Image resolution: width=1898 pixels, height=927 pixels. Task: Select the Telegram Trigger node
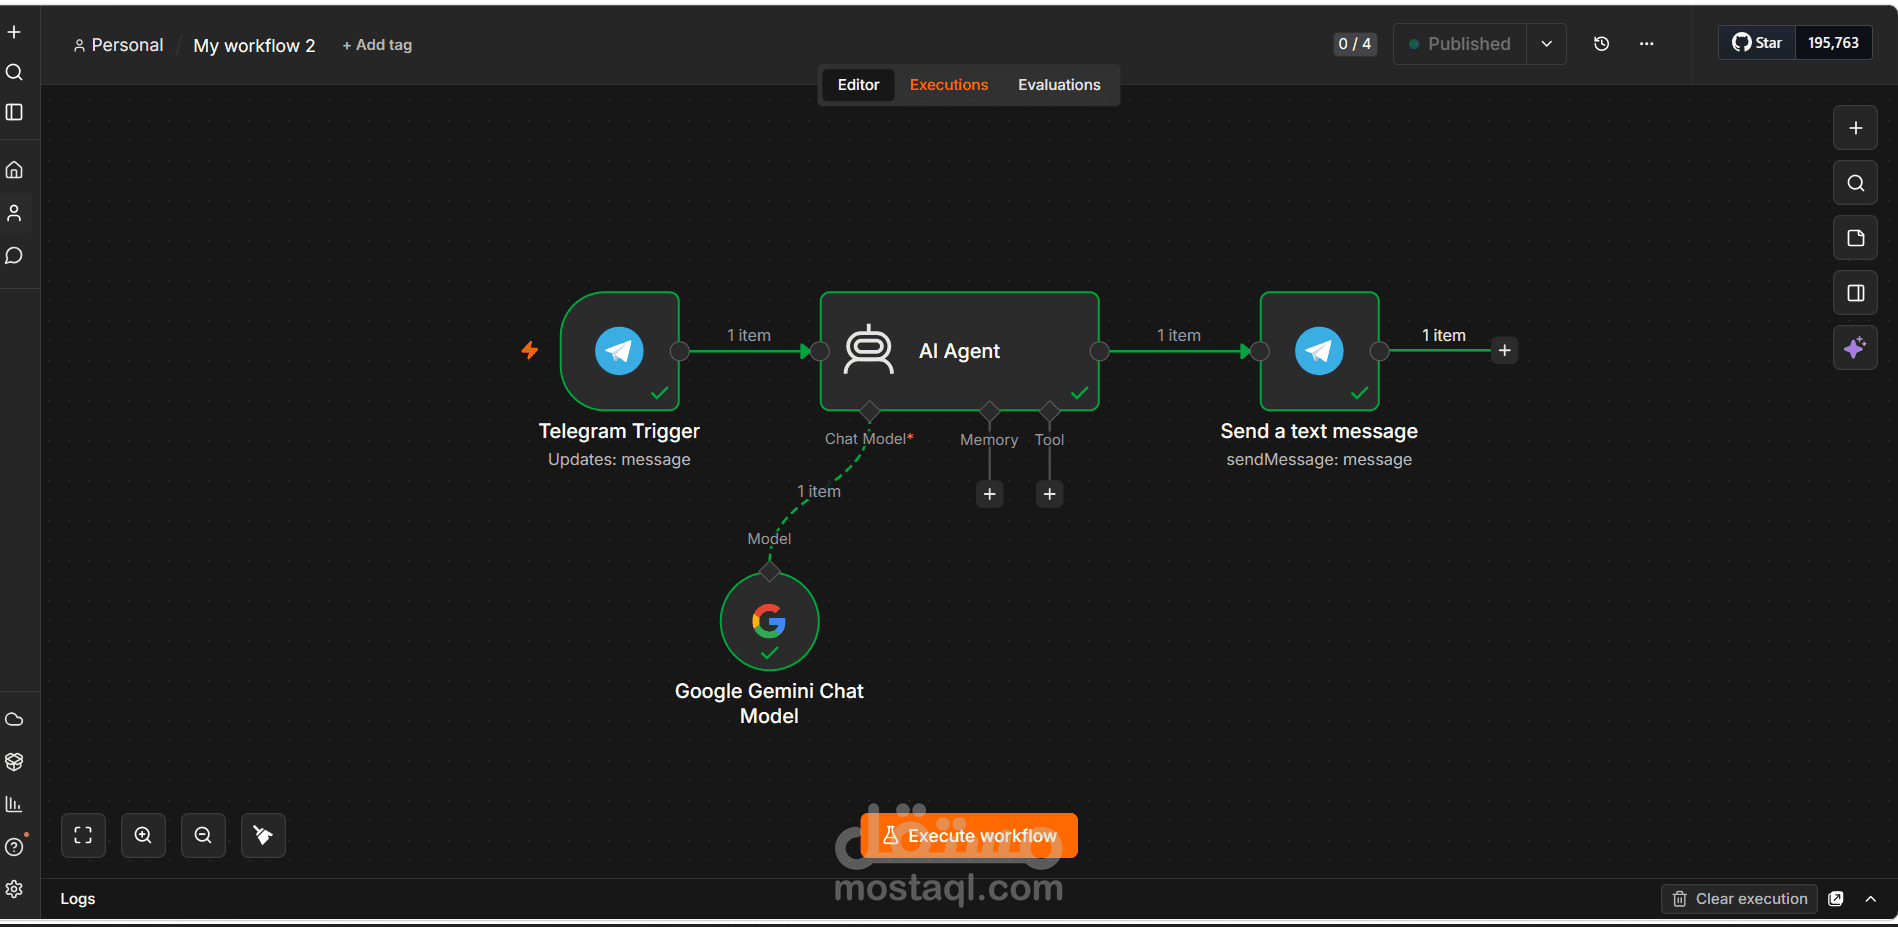coord(620,351)
